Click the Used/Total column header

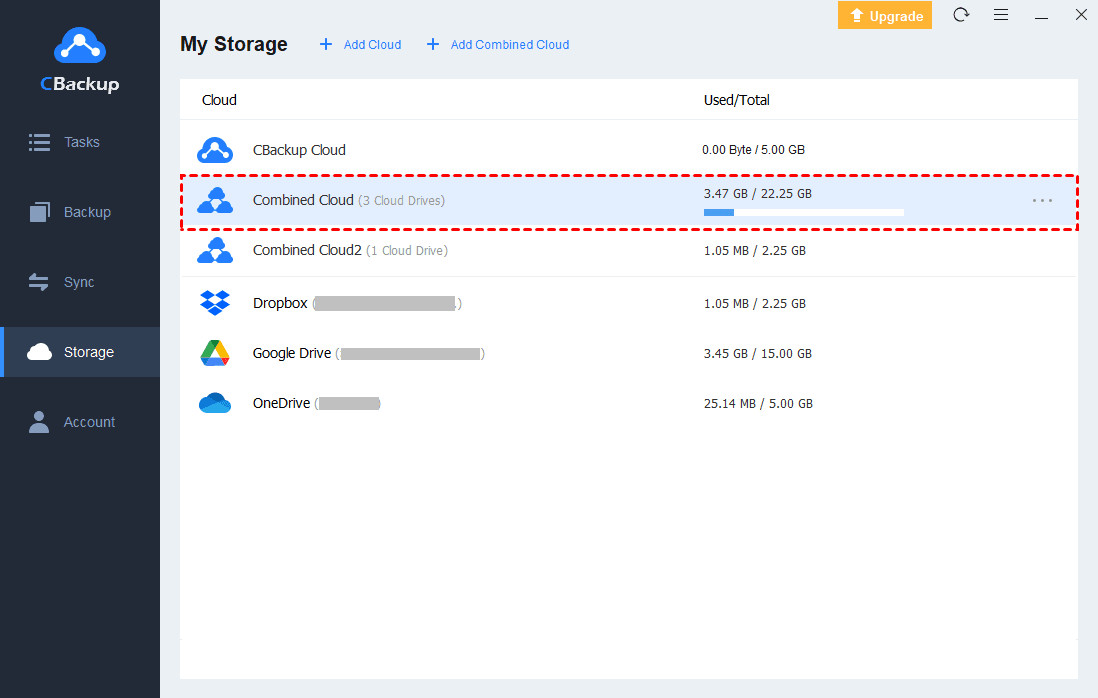coord(737,100)
